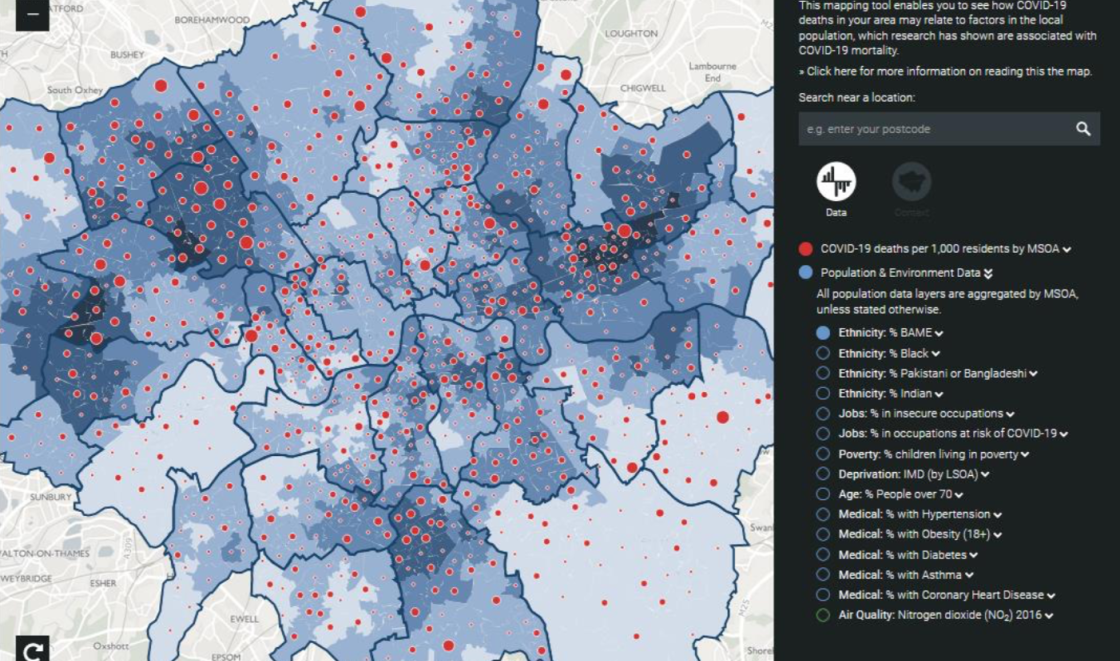Click the search magnifying glass icon
This screenshot has height=661, width=1120.
[x=1083, y=129]
